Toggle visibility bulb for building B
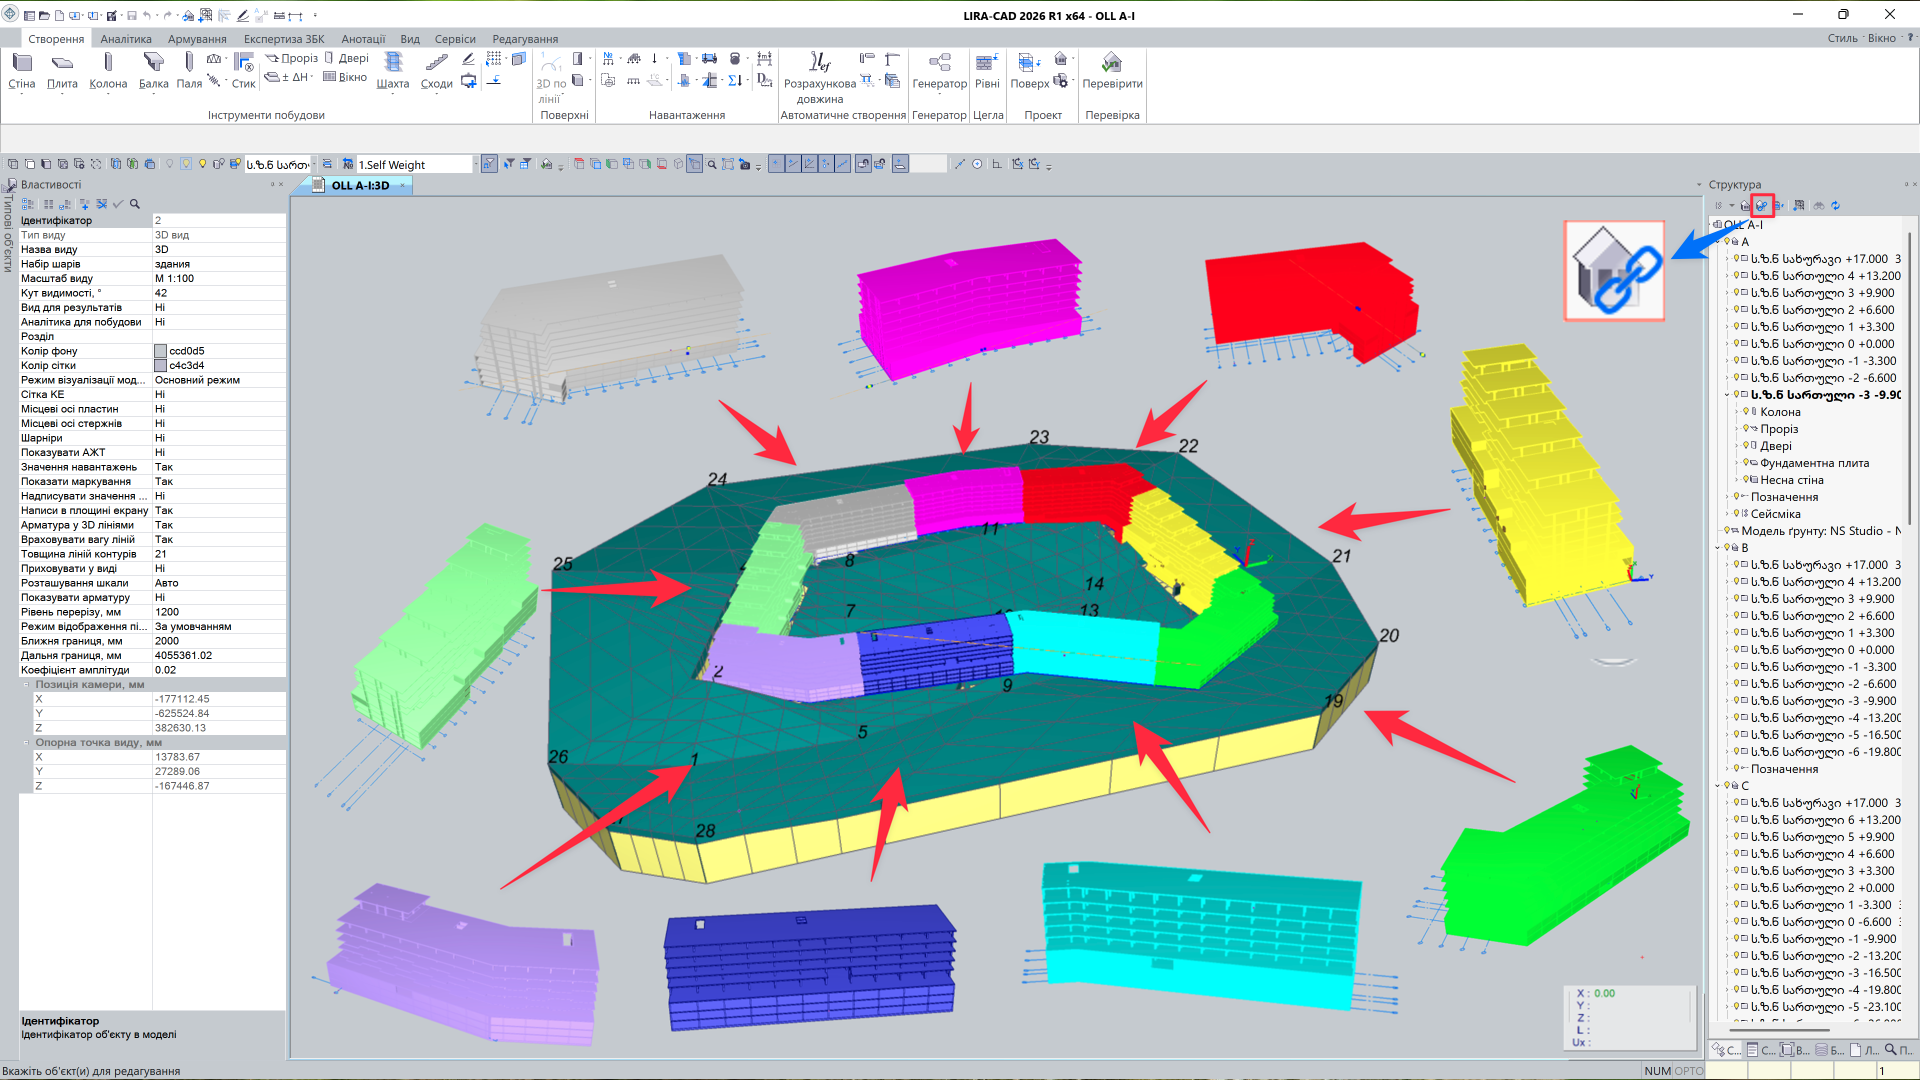The width and height of the screenshot is (1920, 1080). 1727,548
